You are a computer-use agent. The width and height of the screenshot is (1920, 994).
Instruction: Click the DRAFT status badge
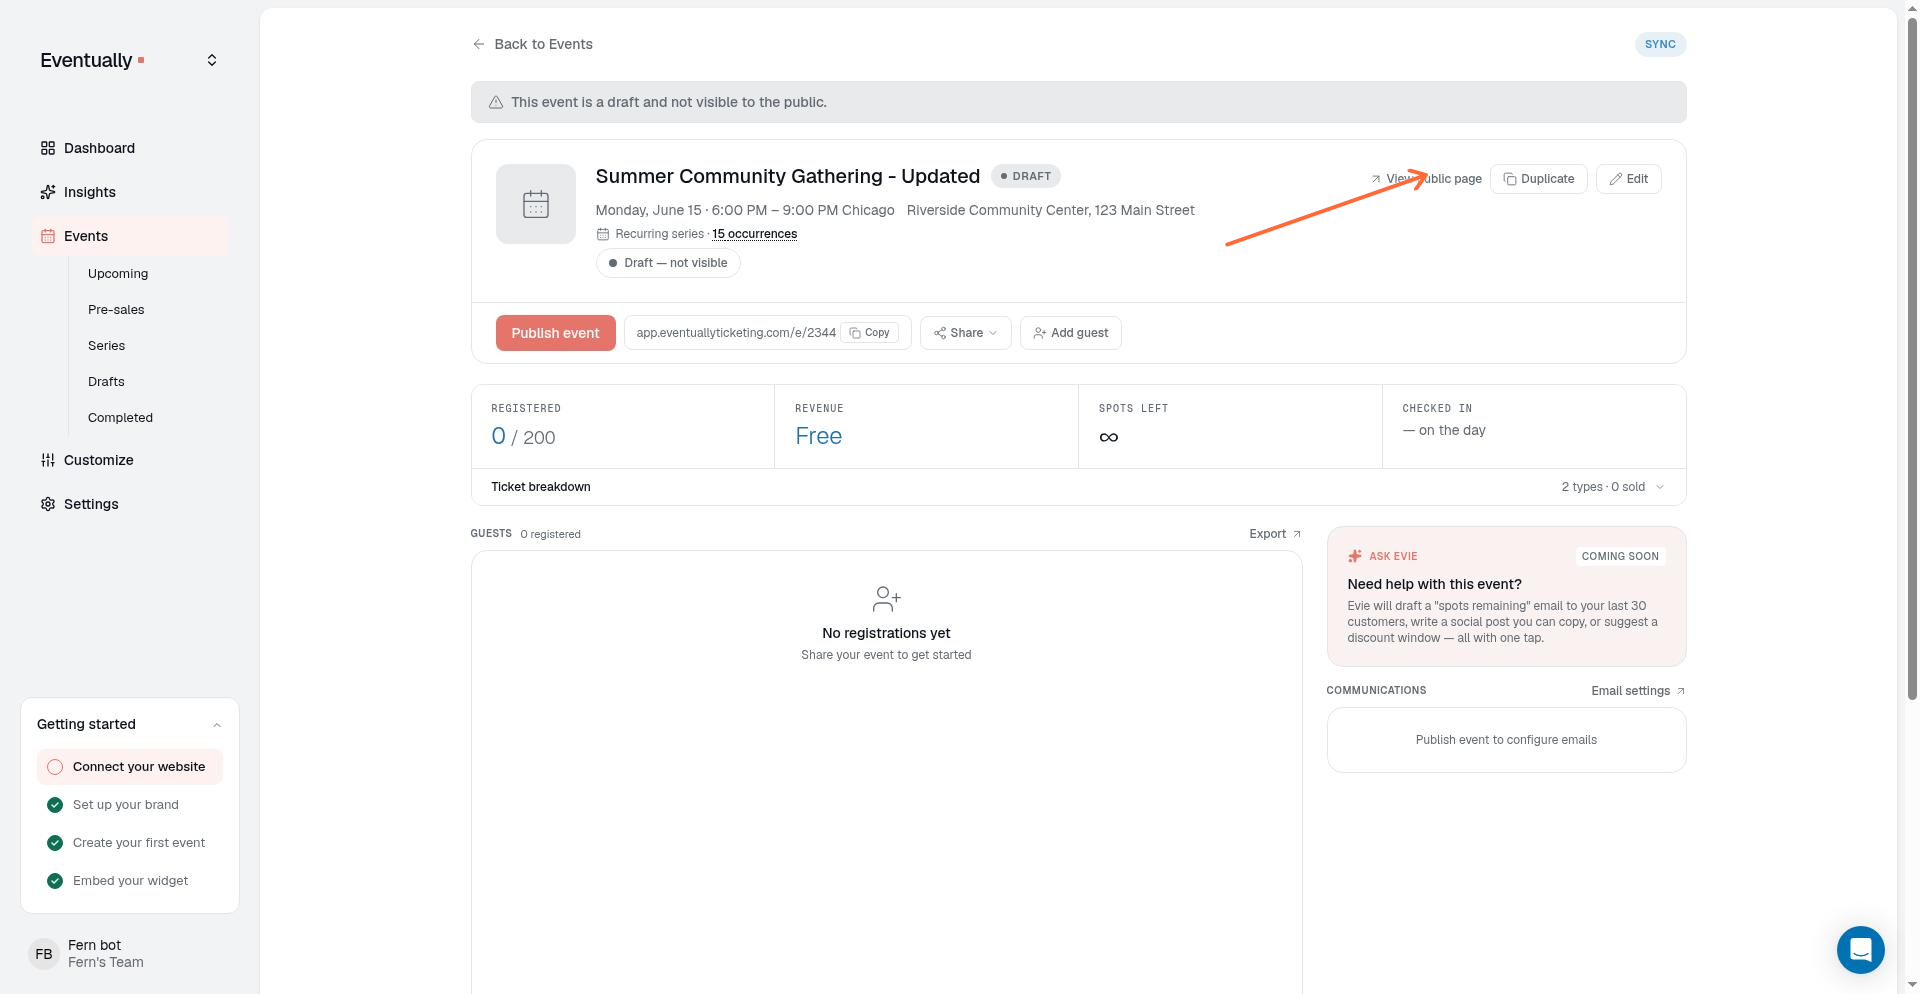1026,176
